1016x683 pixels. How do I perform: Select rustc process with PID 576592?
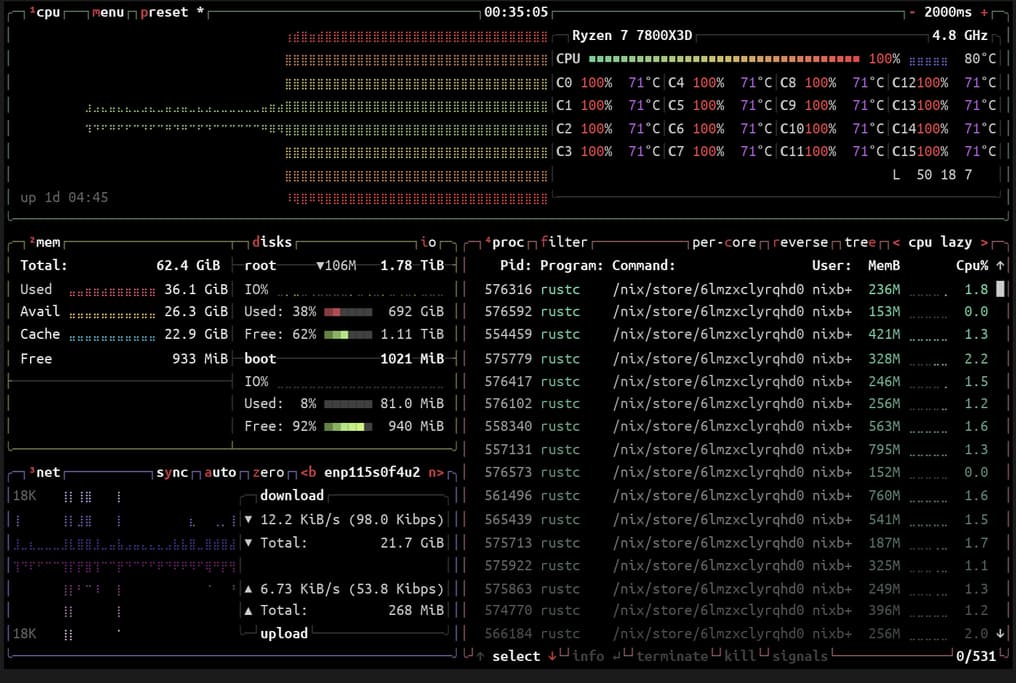pos(736,312)
